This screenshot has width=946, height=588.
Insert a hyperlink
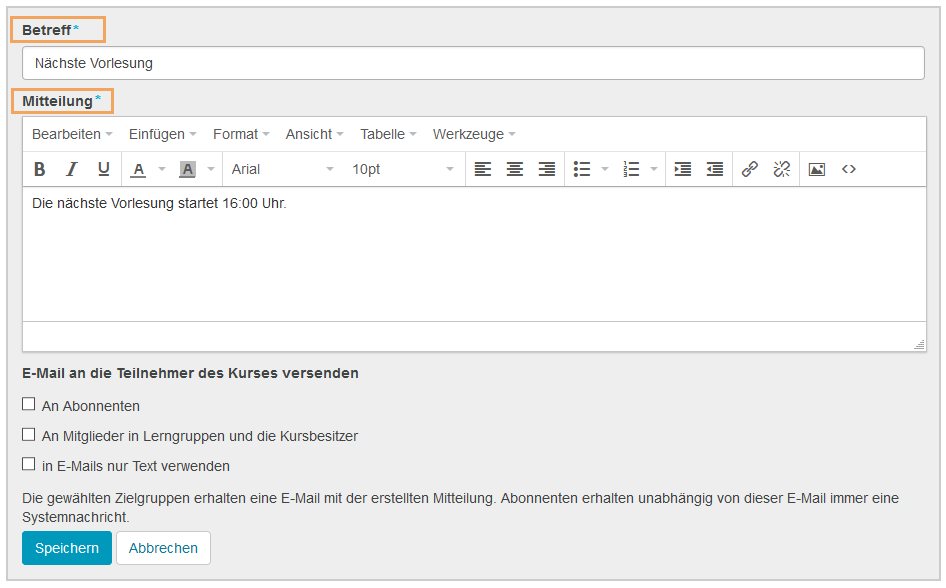[x=750, y=169]
